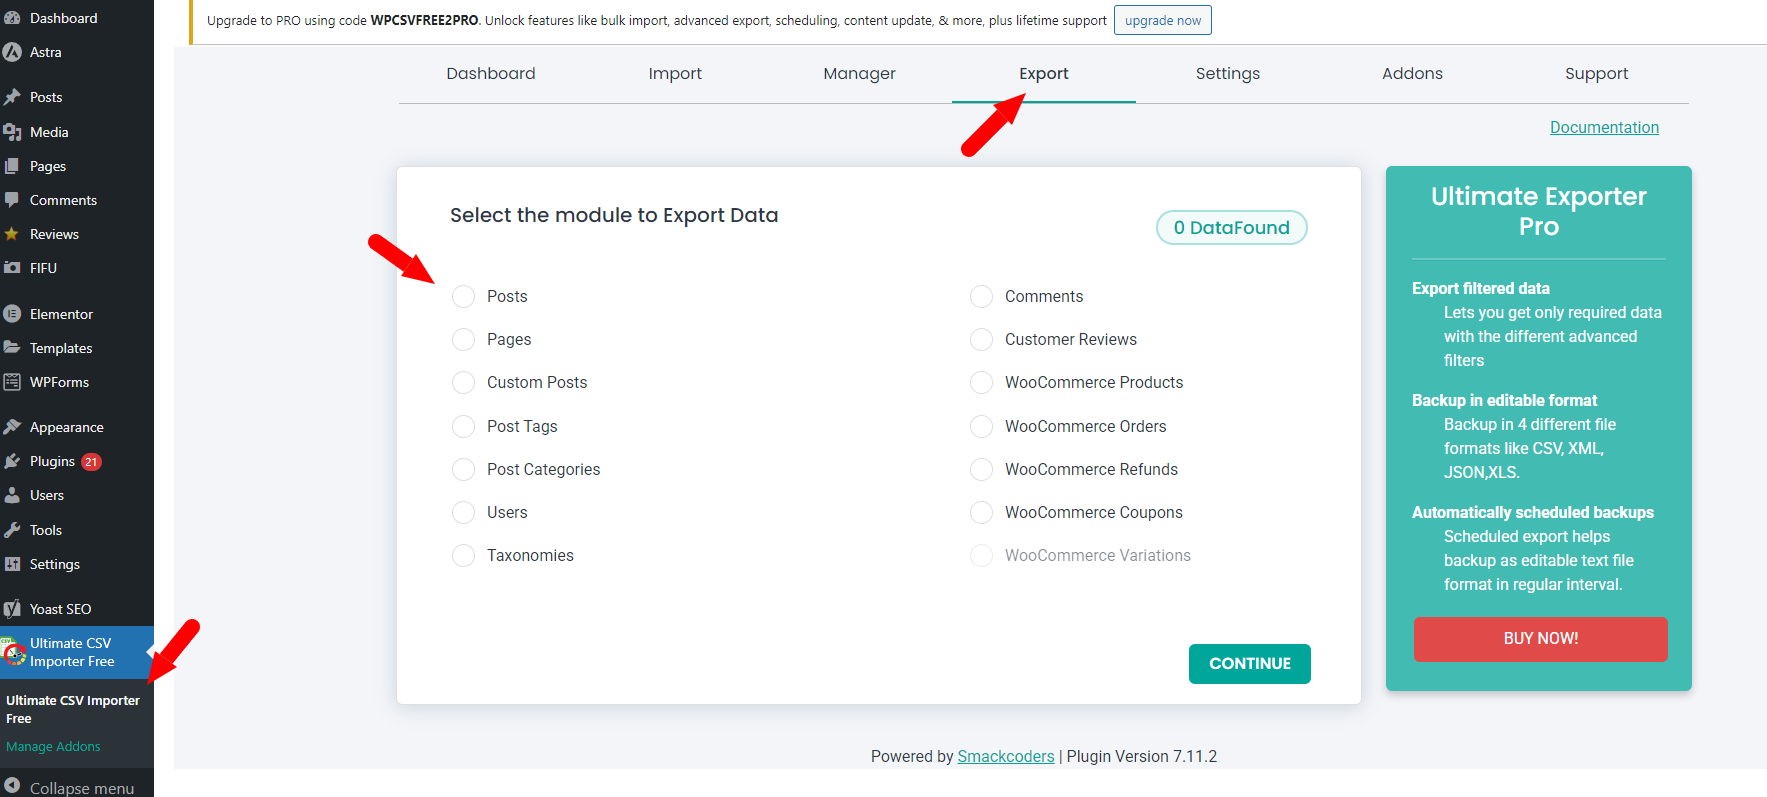Click the Users person icon in the sidebar
Screen dimensions: 1767x797
tap(12, 495)
